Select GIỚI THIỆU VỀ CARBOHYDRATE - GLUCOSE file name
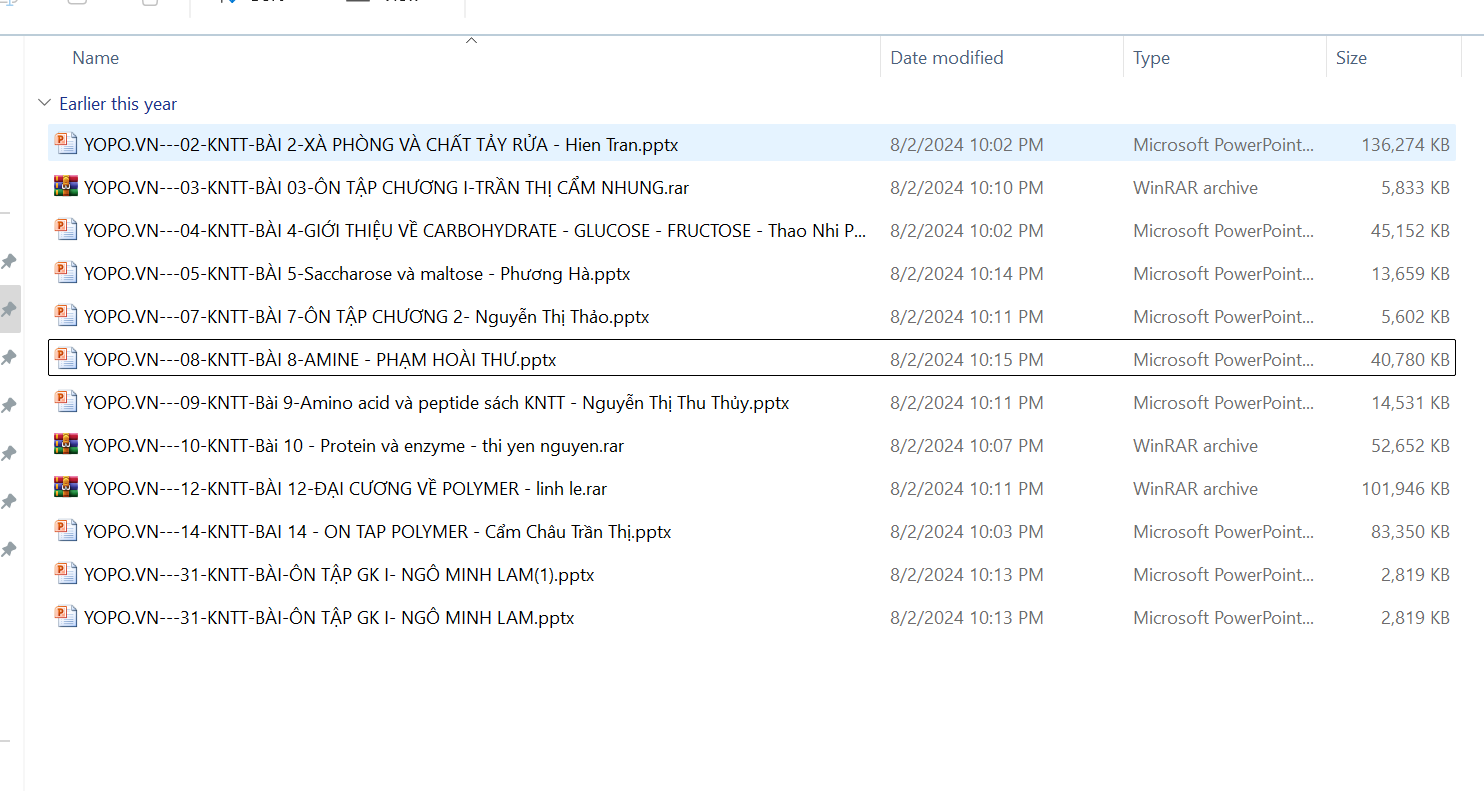 coord(475,231)
